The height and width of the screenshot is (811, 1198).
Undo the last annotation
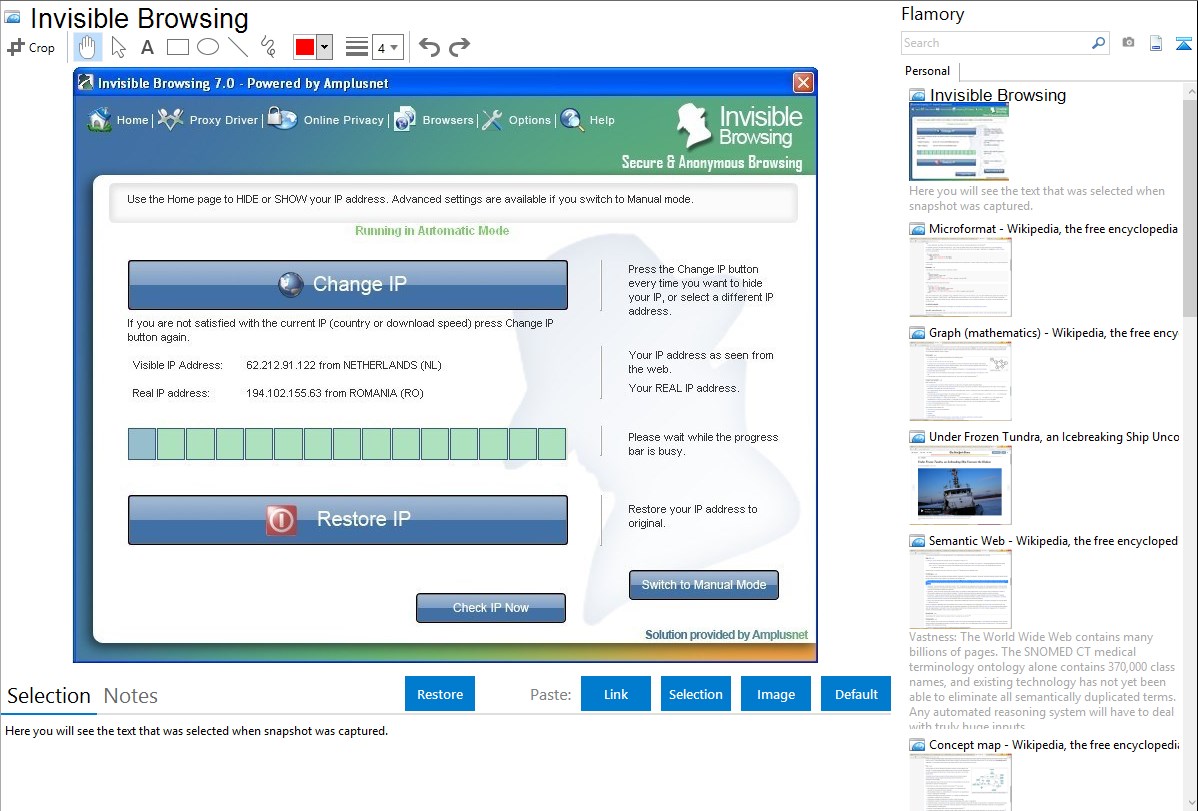tap(429, 47)
